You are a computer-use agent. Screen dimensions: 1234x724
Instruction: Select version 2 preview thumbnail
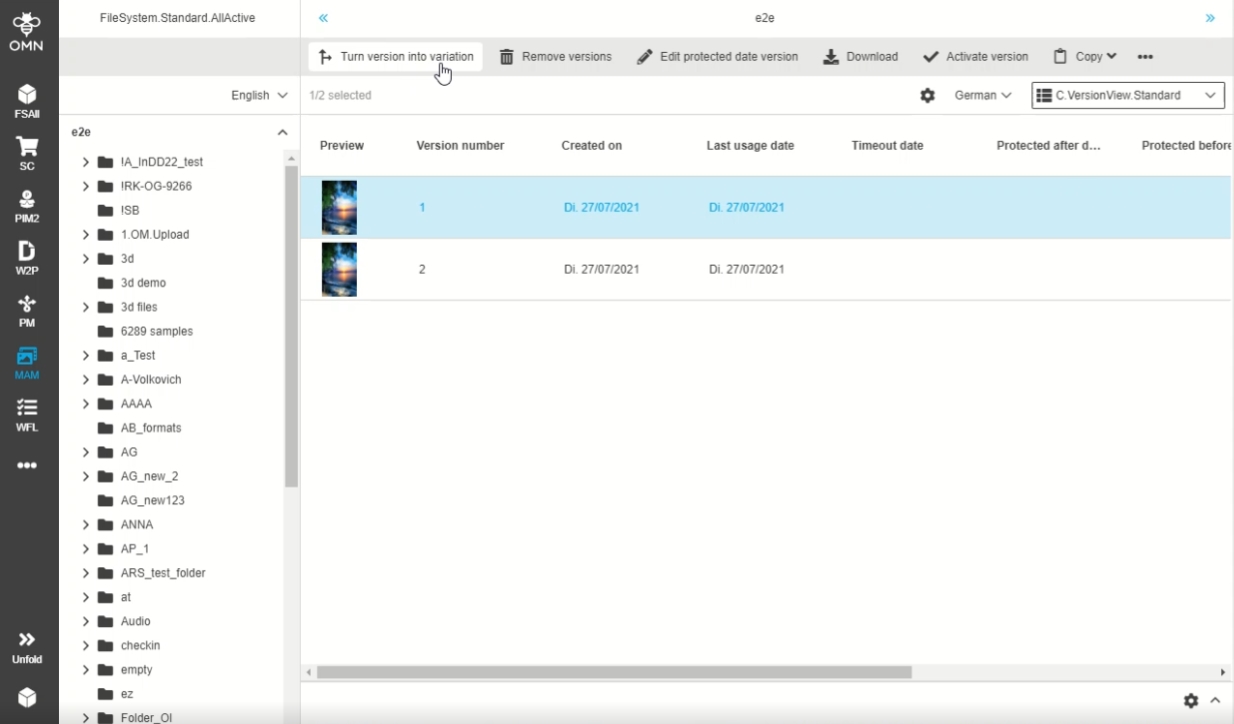pos(339,269)
